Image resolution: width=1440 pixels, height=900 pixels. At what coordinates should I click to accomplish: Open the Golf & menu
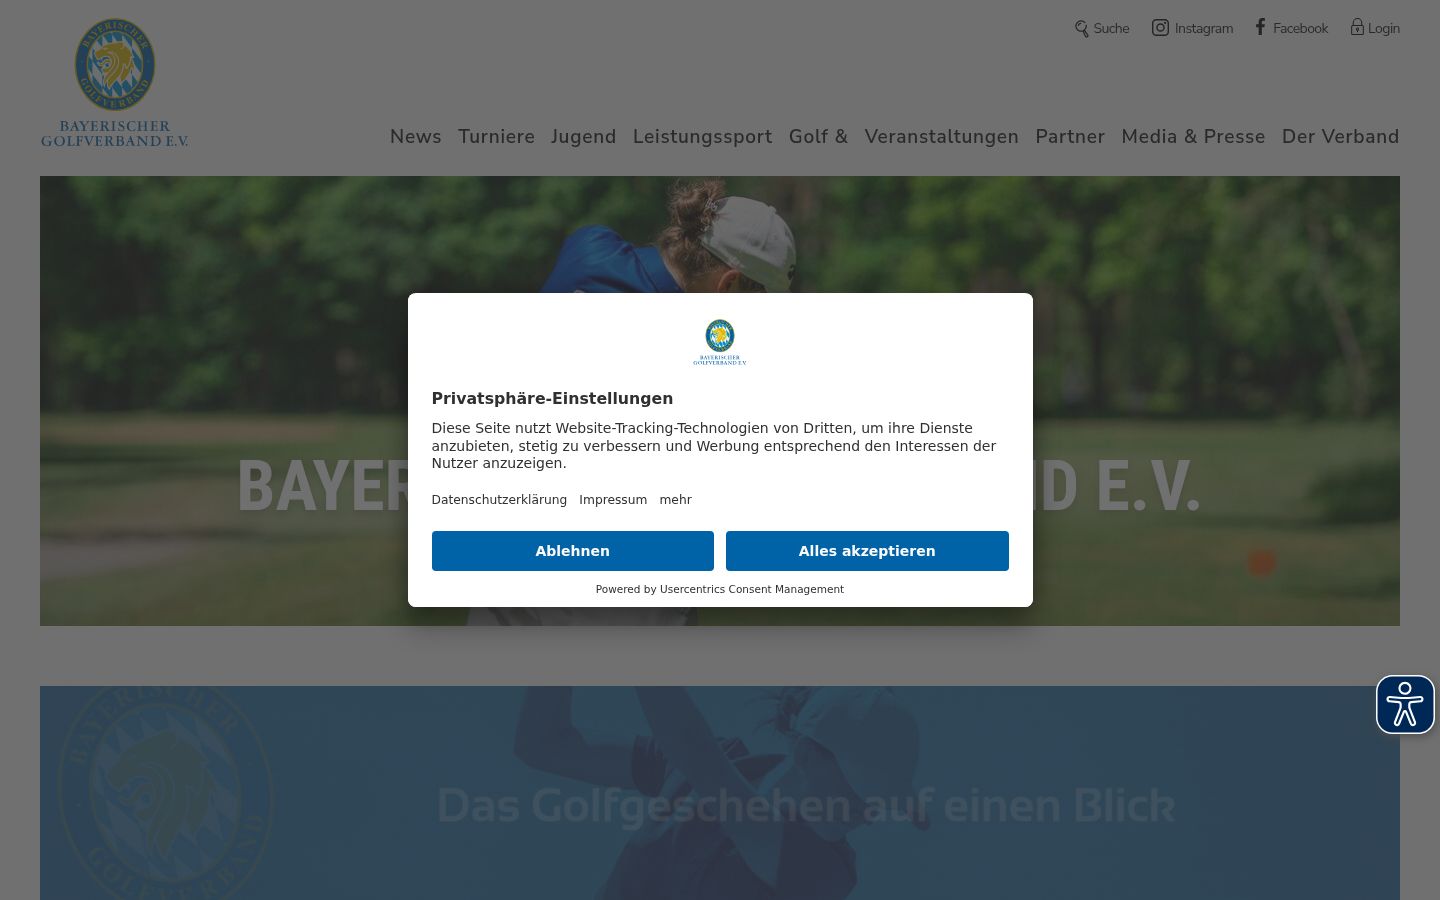(818, 137)
